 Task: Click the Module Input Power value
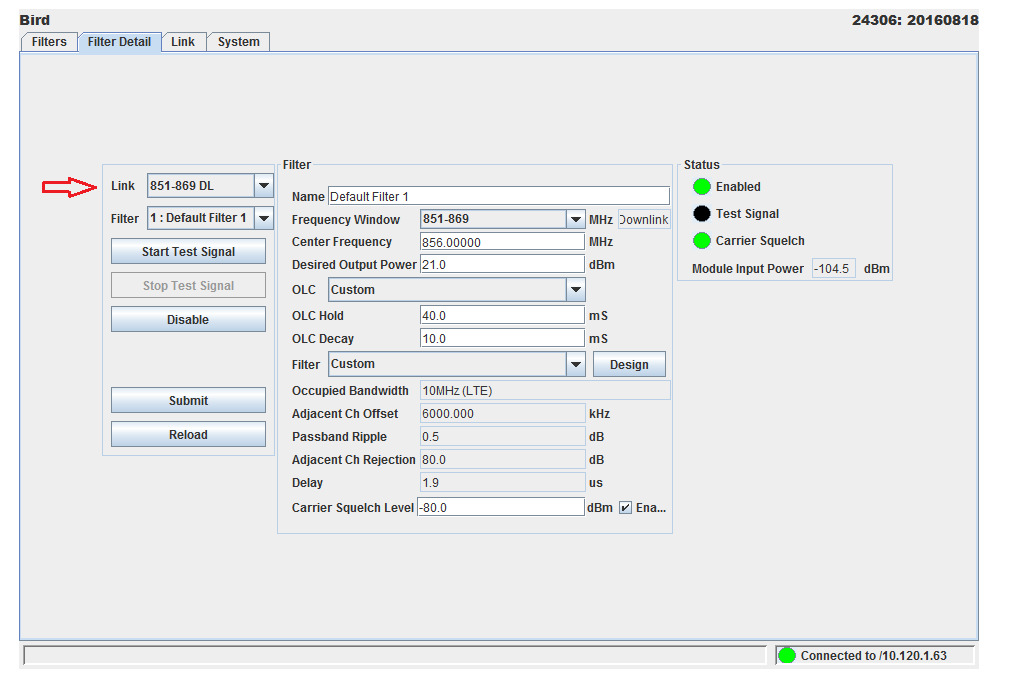[x=834, y=268]
